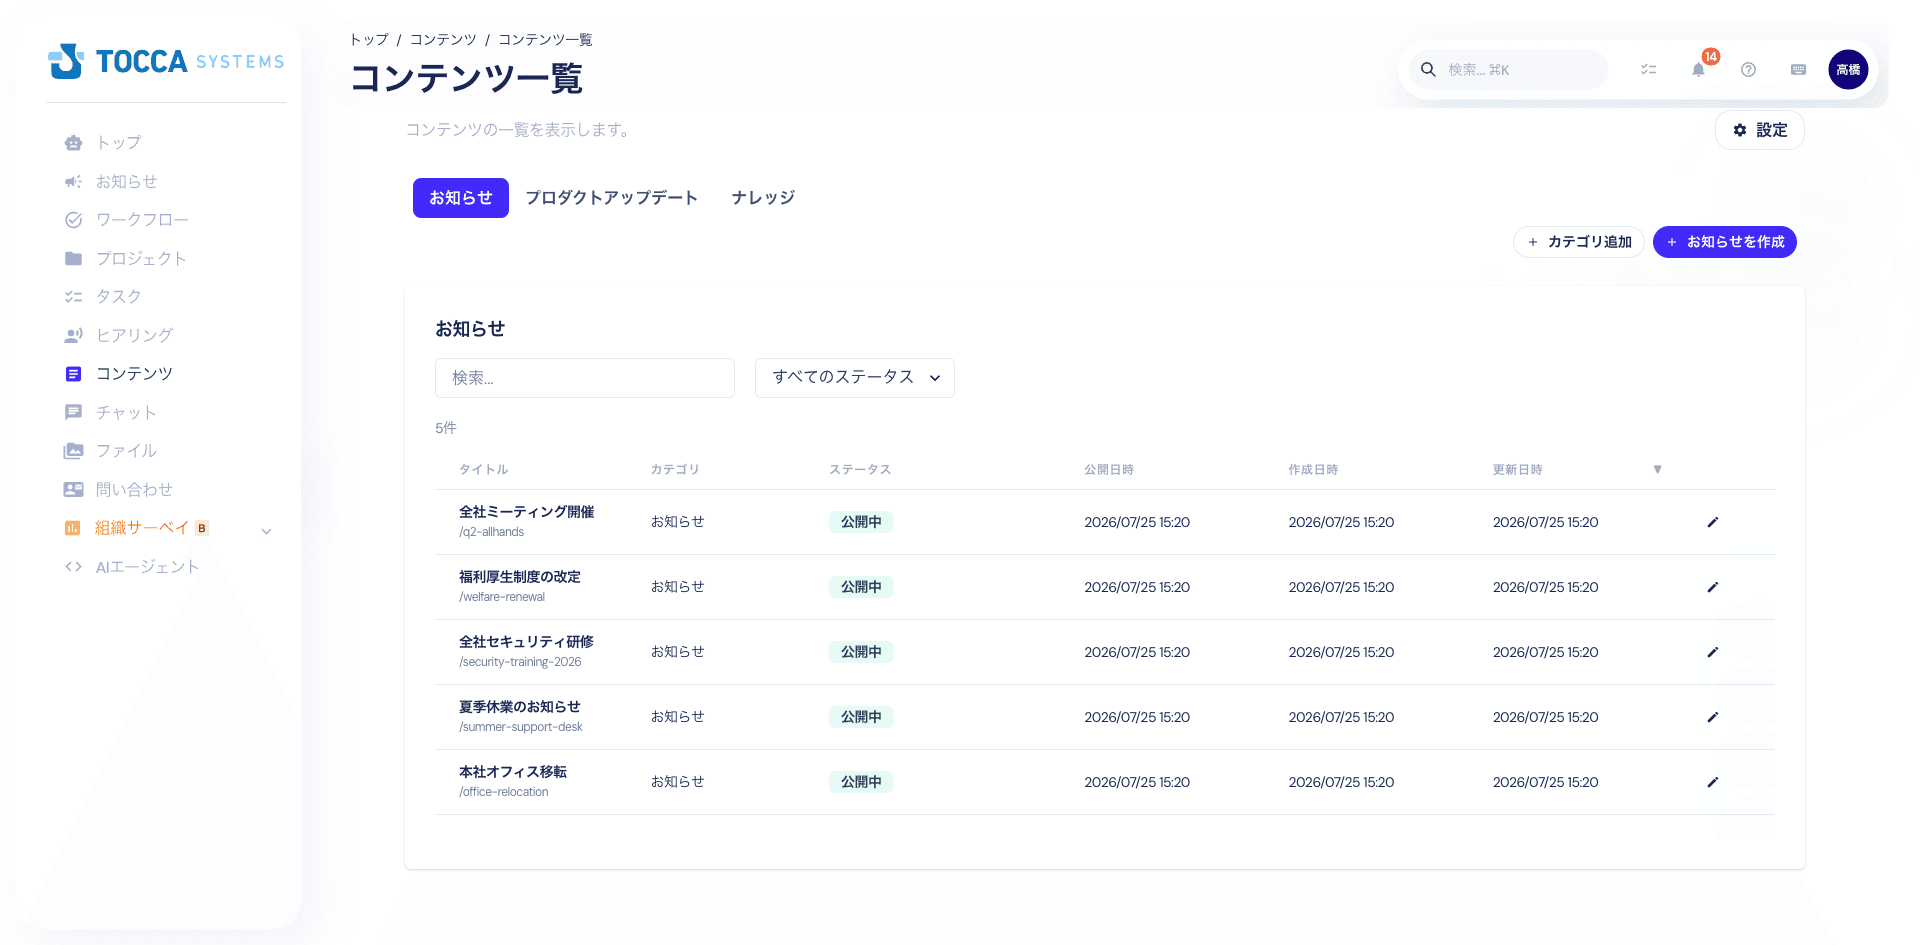Open the すべてのステータス dropdown
1920x945 pixels.
(855, 378)
